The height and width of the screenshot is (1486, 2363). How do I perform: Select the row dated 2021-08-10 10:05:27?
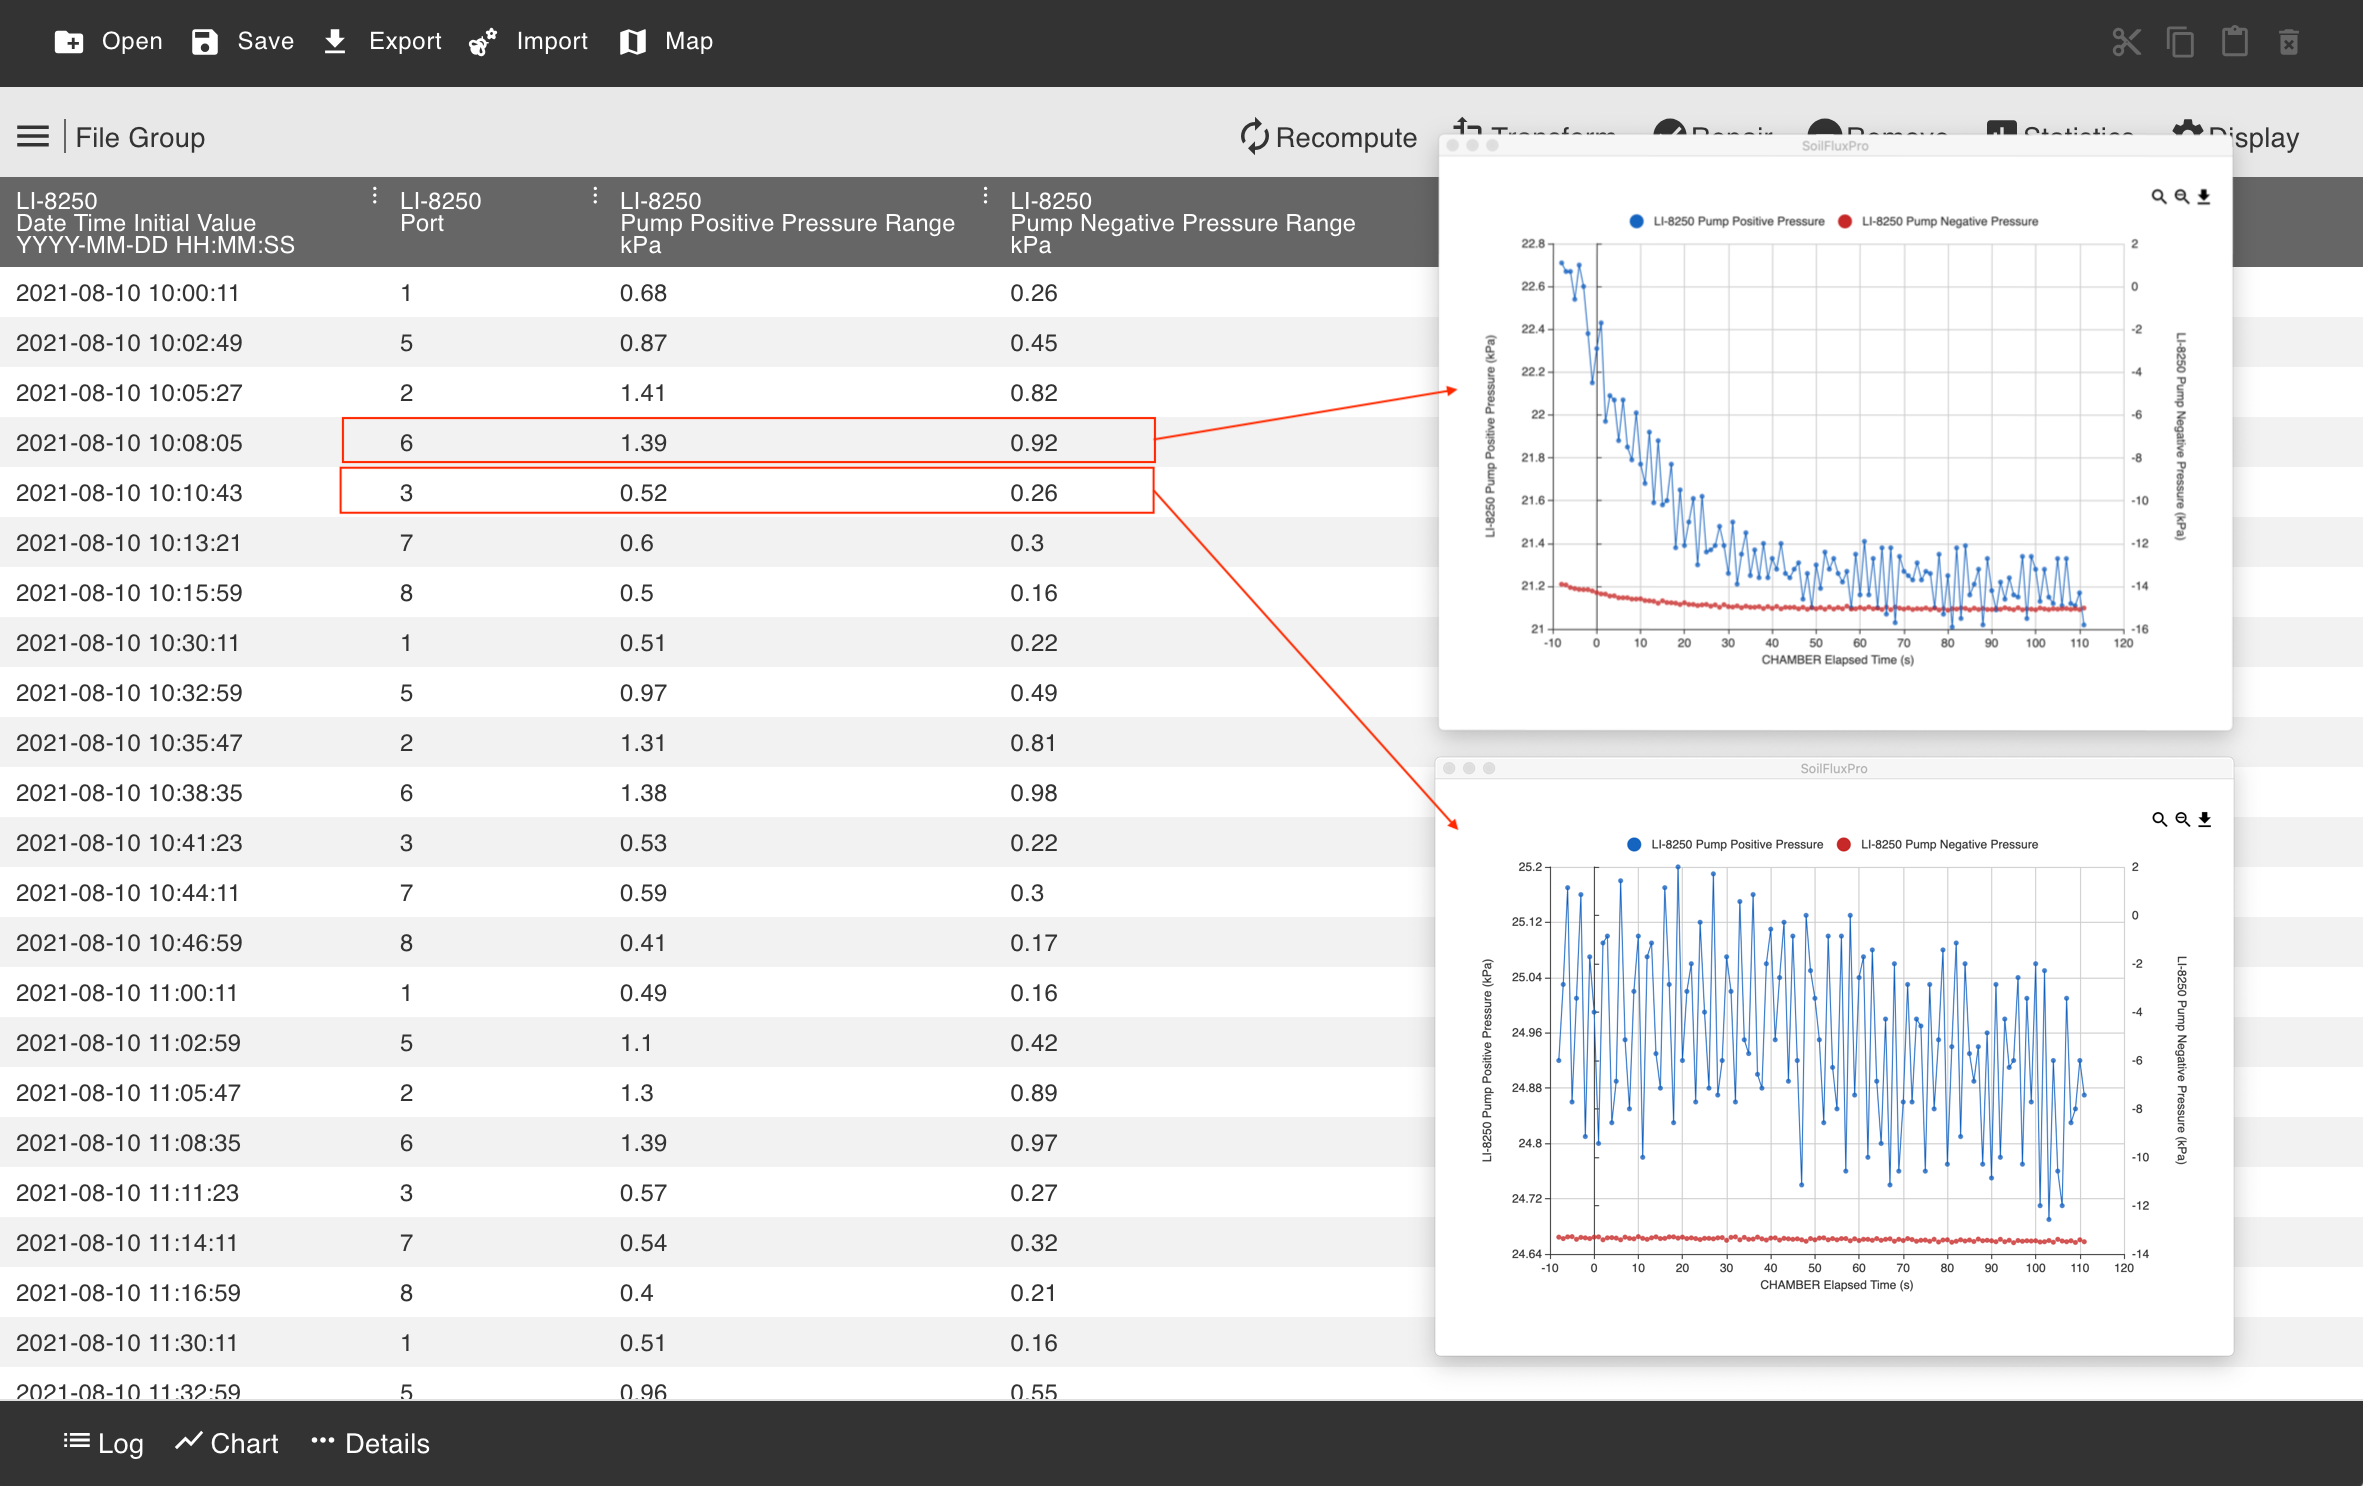pyautogui.click(x=719, y=393)
